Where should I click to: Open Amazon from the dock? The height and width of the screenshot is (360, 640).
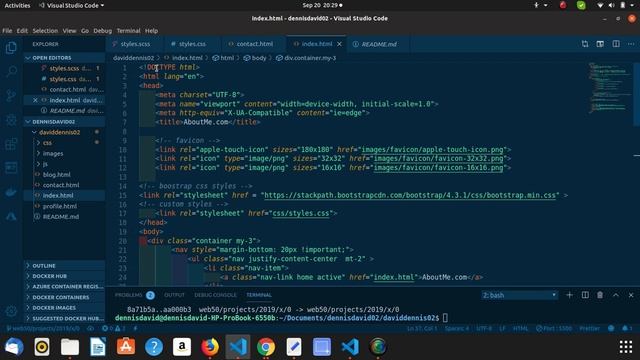coord(182,347)
